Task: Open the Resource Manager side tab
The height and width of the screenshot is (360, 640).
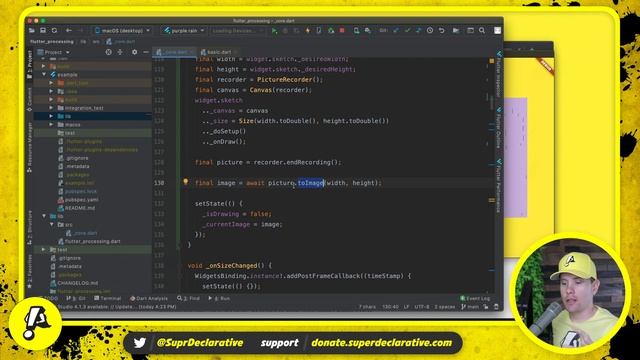Action: (29, 147)
